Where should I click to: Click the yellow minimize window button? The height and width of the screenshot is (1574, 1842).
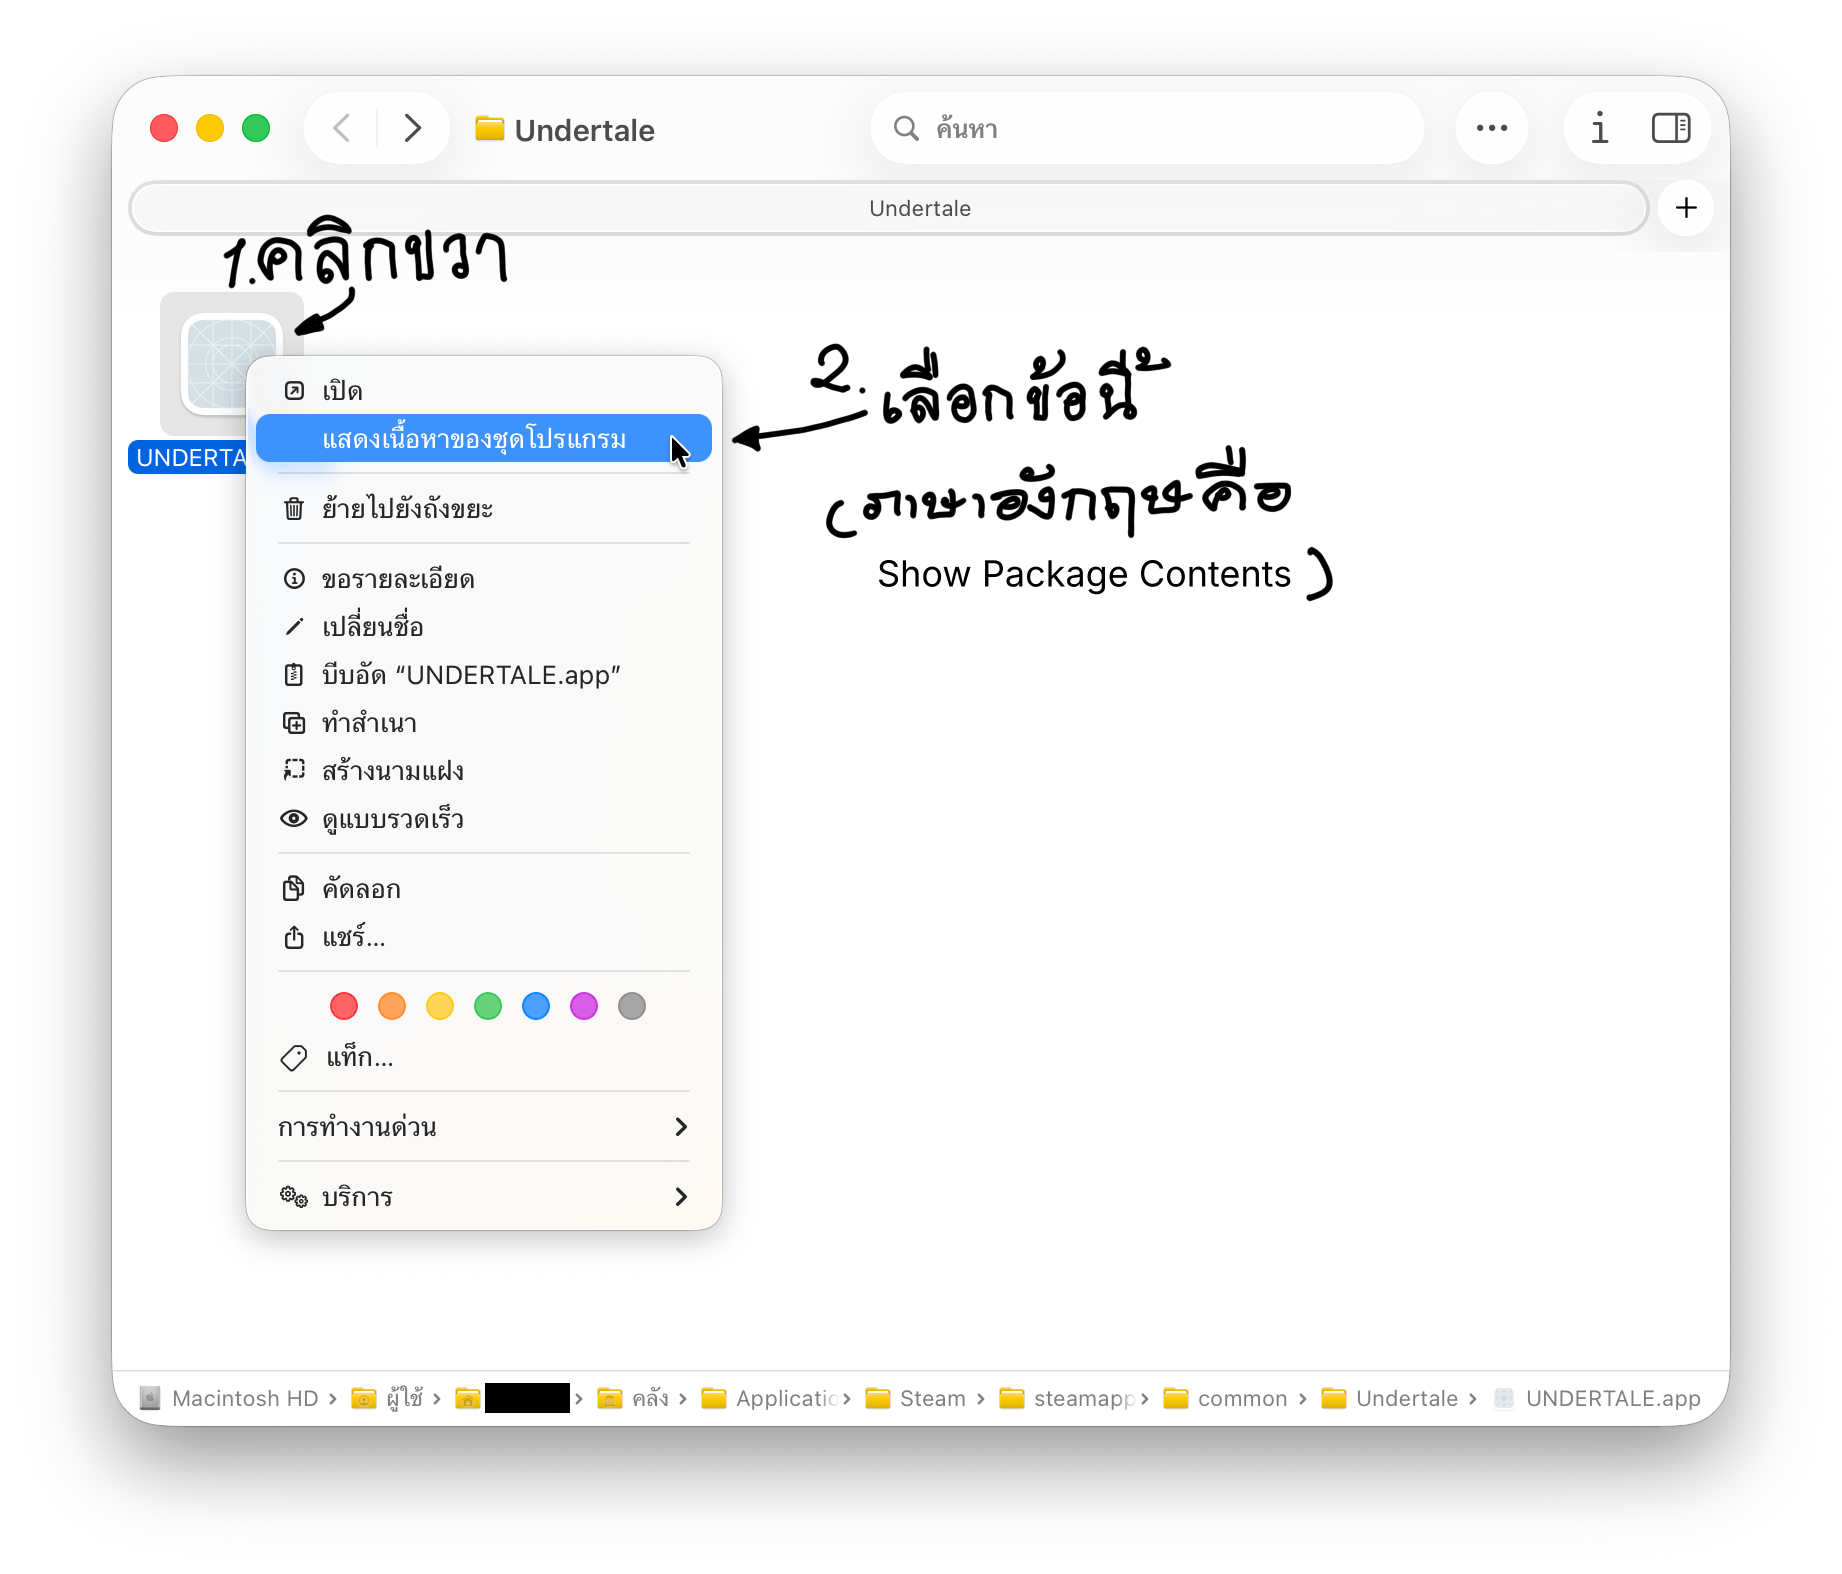pyautogui.click(x=210, y=128)
